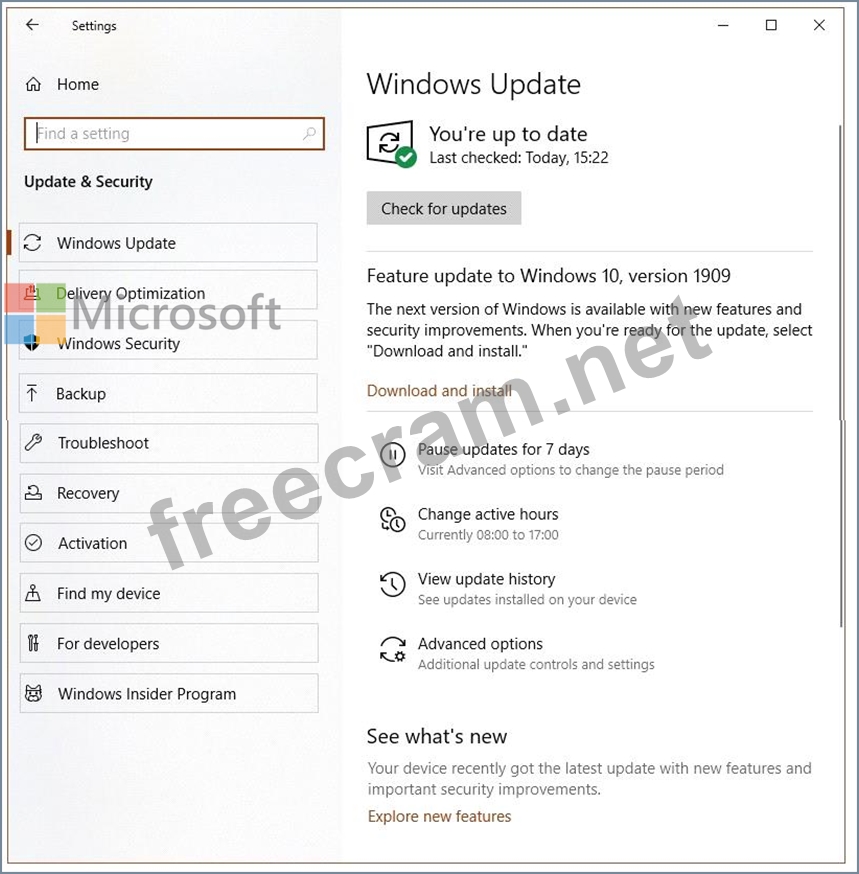This screenshot has height=874, width=859.
Task: Open Windows Insider Program page
Action: [169, 693]
